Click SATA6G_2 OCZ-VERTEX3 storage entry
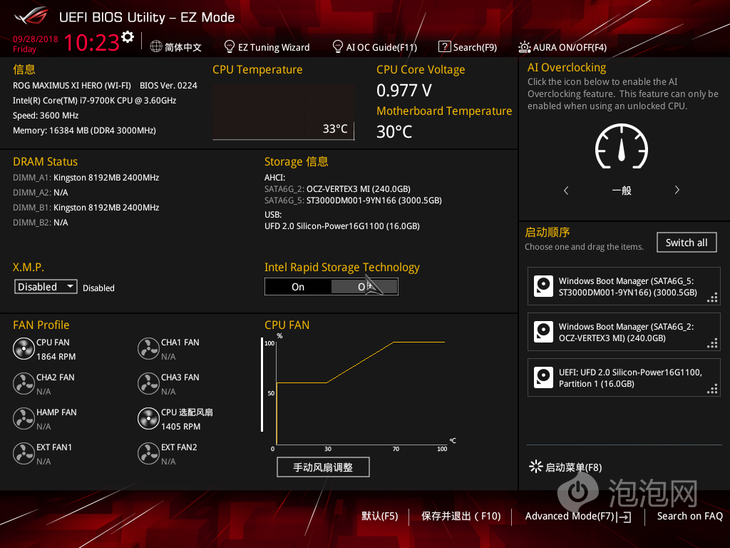Image resolution: width=730 pixels, height=548 pixels. (x=338, y=189)
